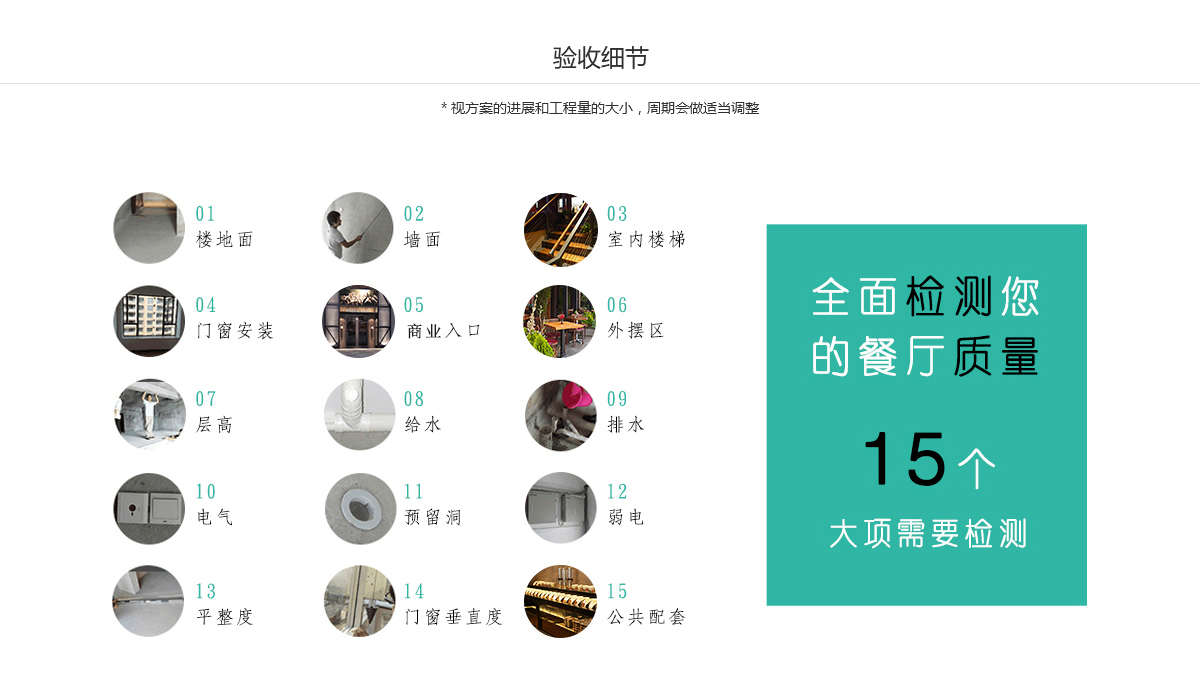
Task: Open the 弱电 low-voltage box image
Action: pos(561,508)
